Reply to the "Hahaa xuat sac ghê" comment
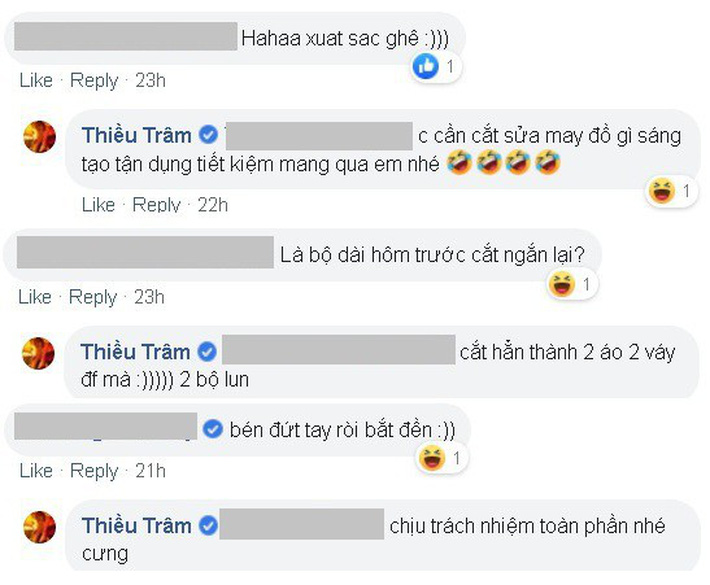 (94, 80)
